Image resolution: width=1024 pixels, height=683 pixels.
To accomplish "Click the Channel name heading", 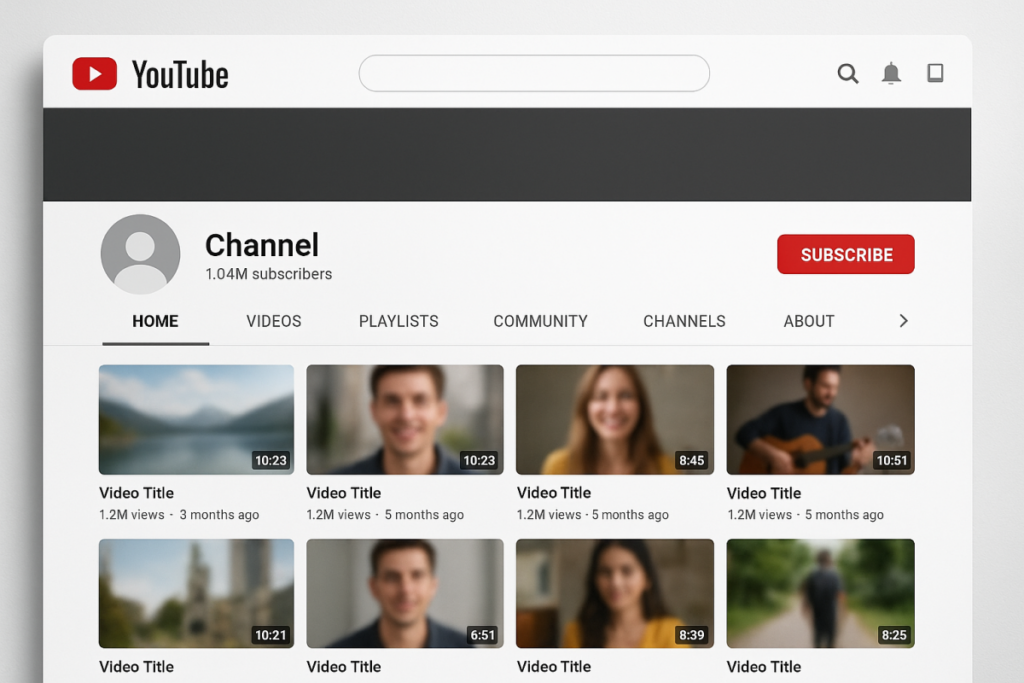I will (262, 246).
